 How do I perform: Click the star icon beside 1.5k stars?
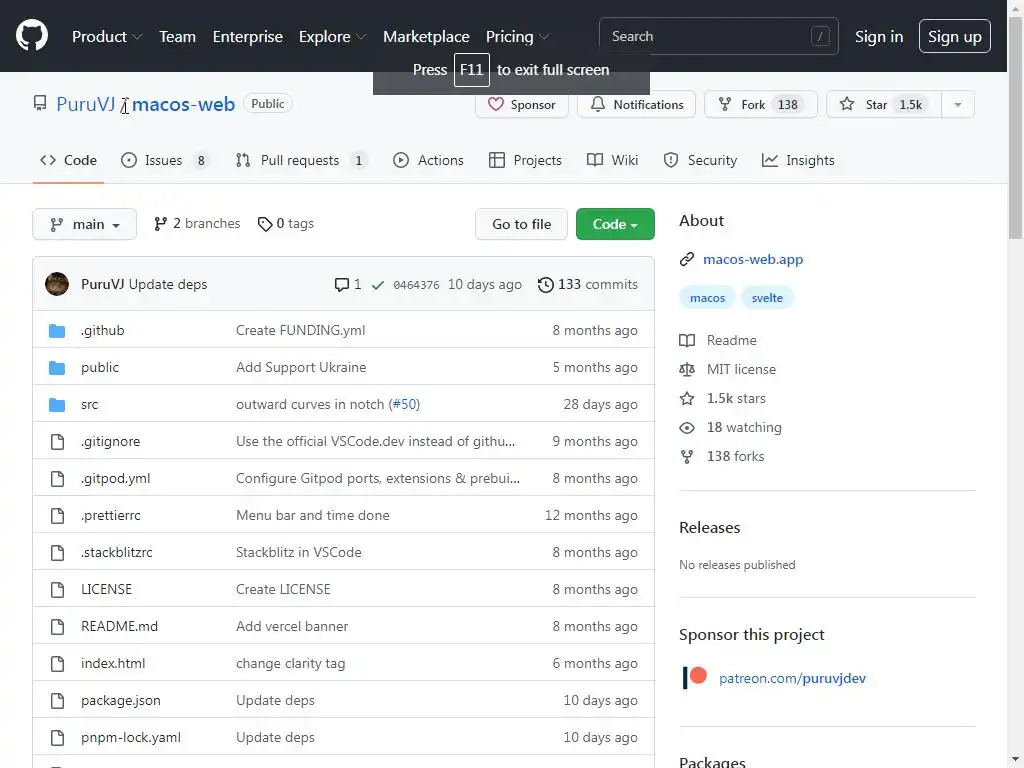(x=686, y=398)
